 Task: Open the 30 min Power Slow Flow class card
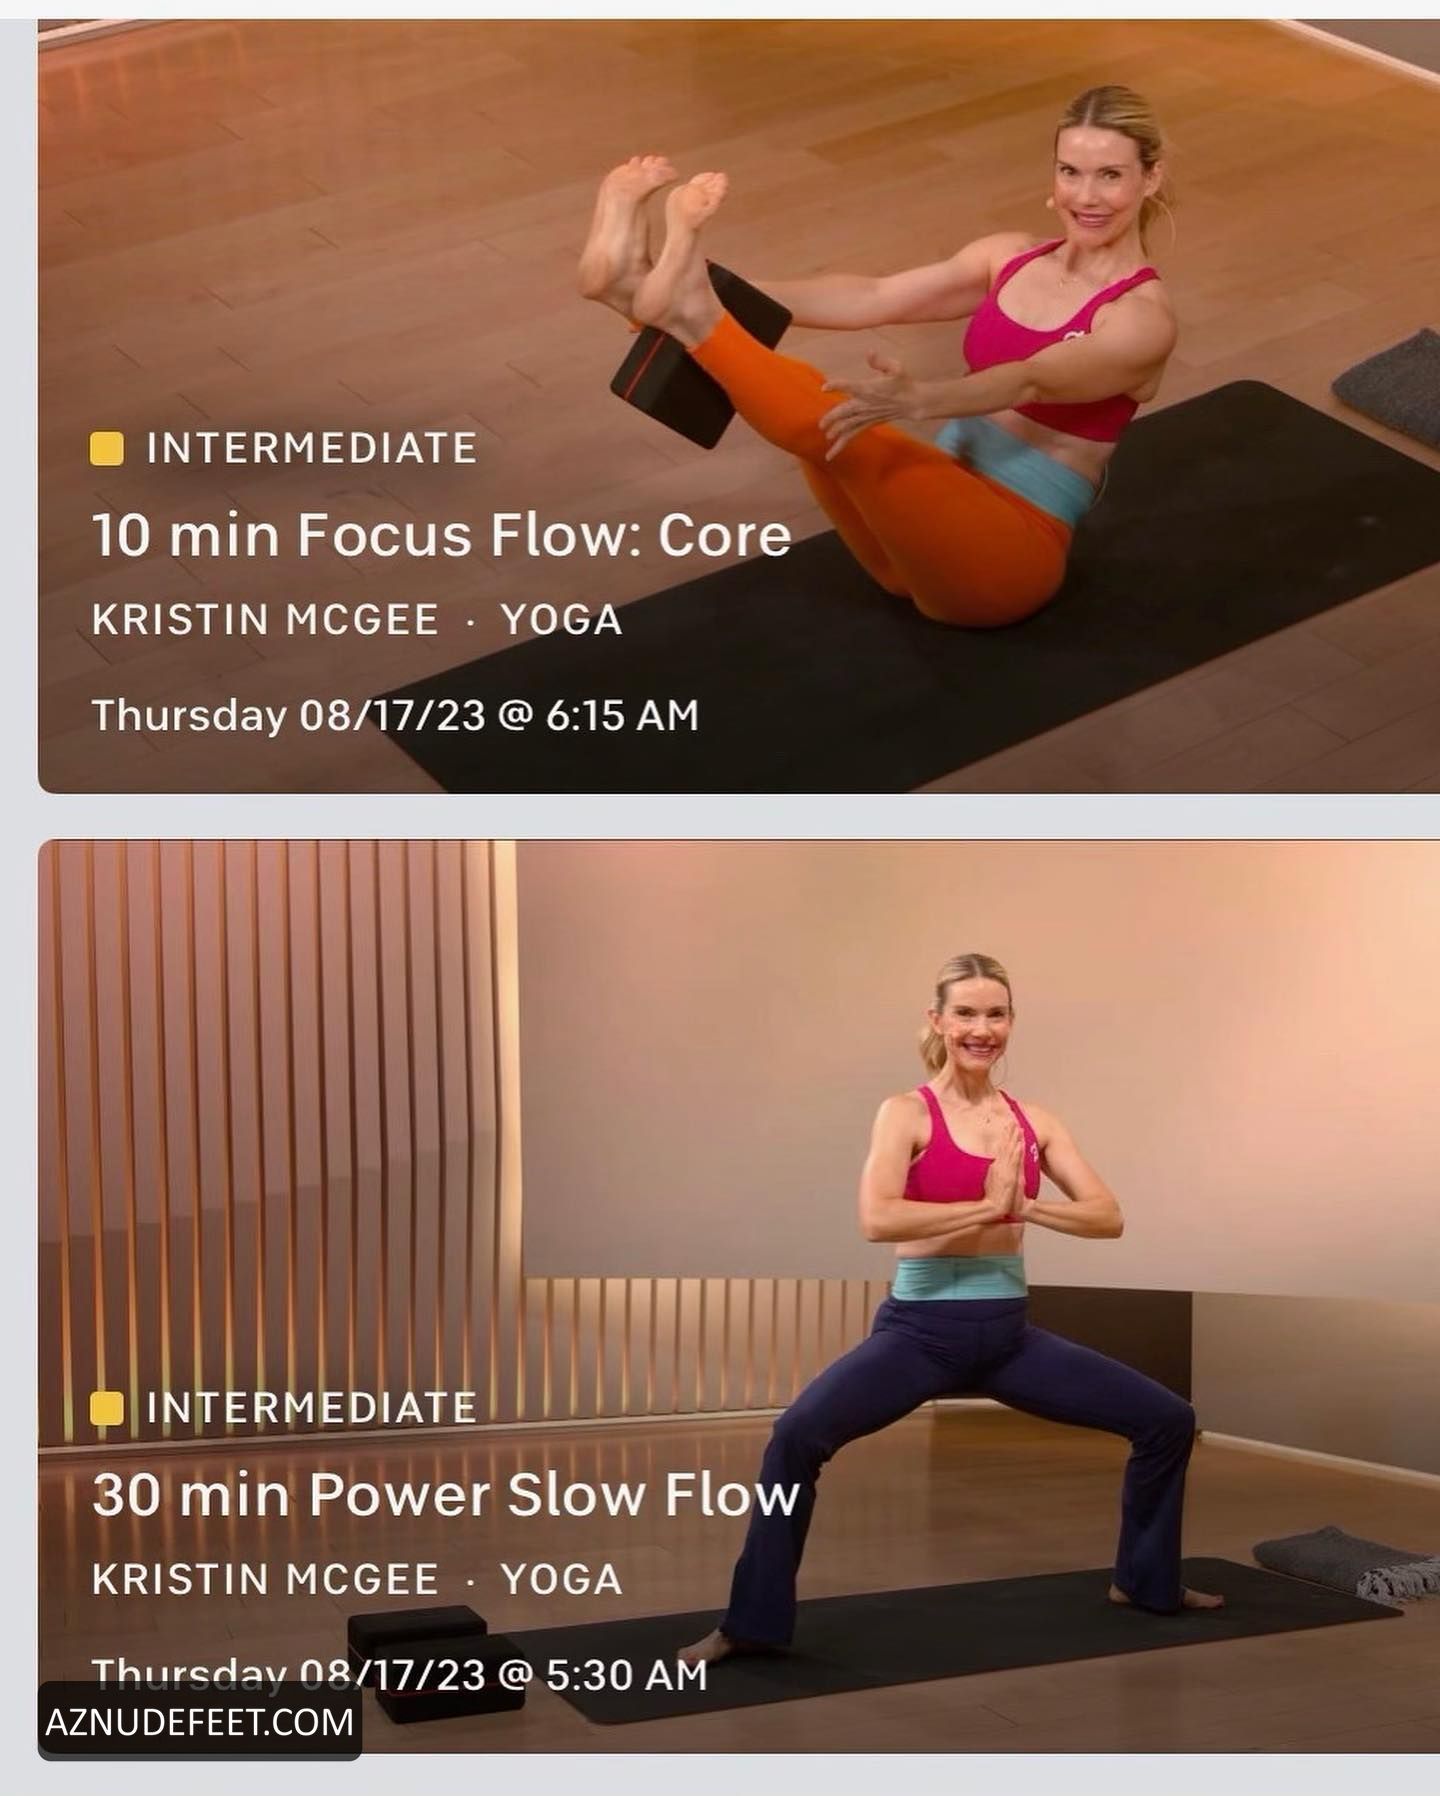[739, 1297]
